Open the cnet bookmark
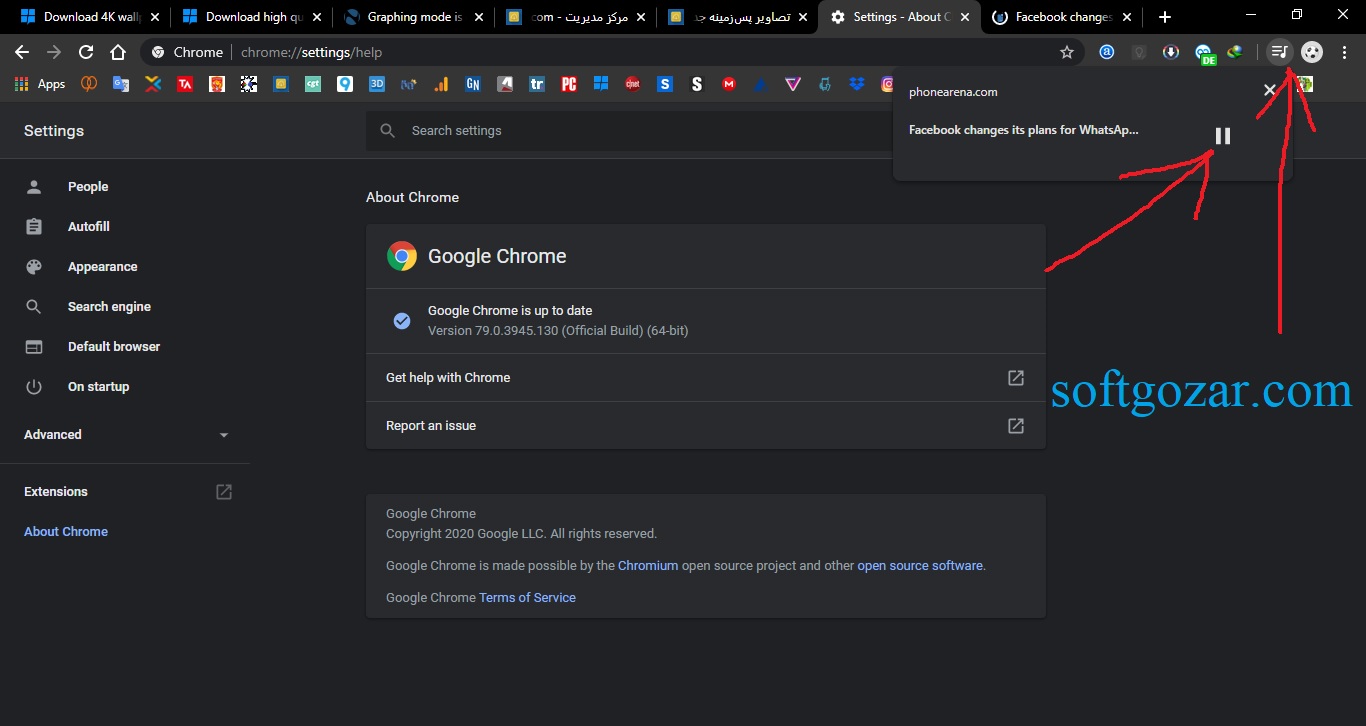Viewport: 1366px width, 726px height. pos(633,84)
